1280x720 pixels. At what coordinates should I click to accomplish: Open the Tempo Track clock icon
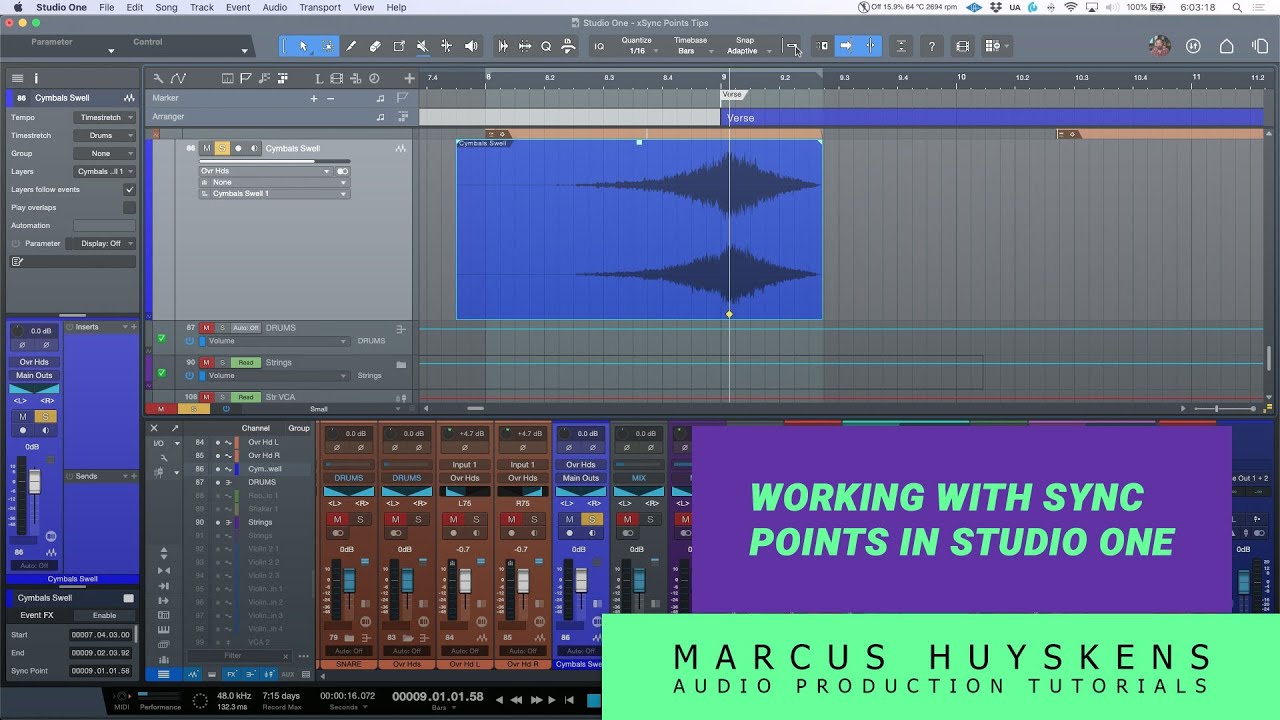[x=374, y=78]
